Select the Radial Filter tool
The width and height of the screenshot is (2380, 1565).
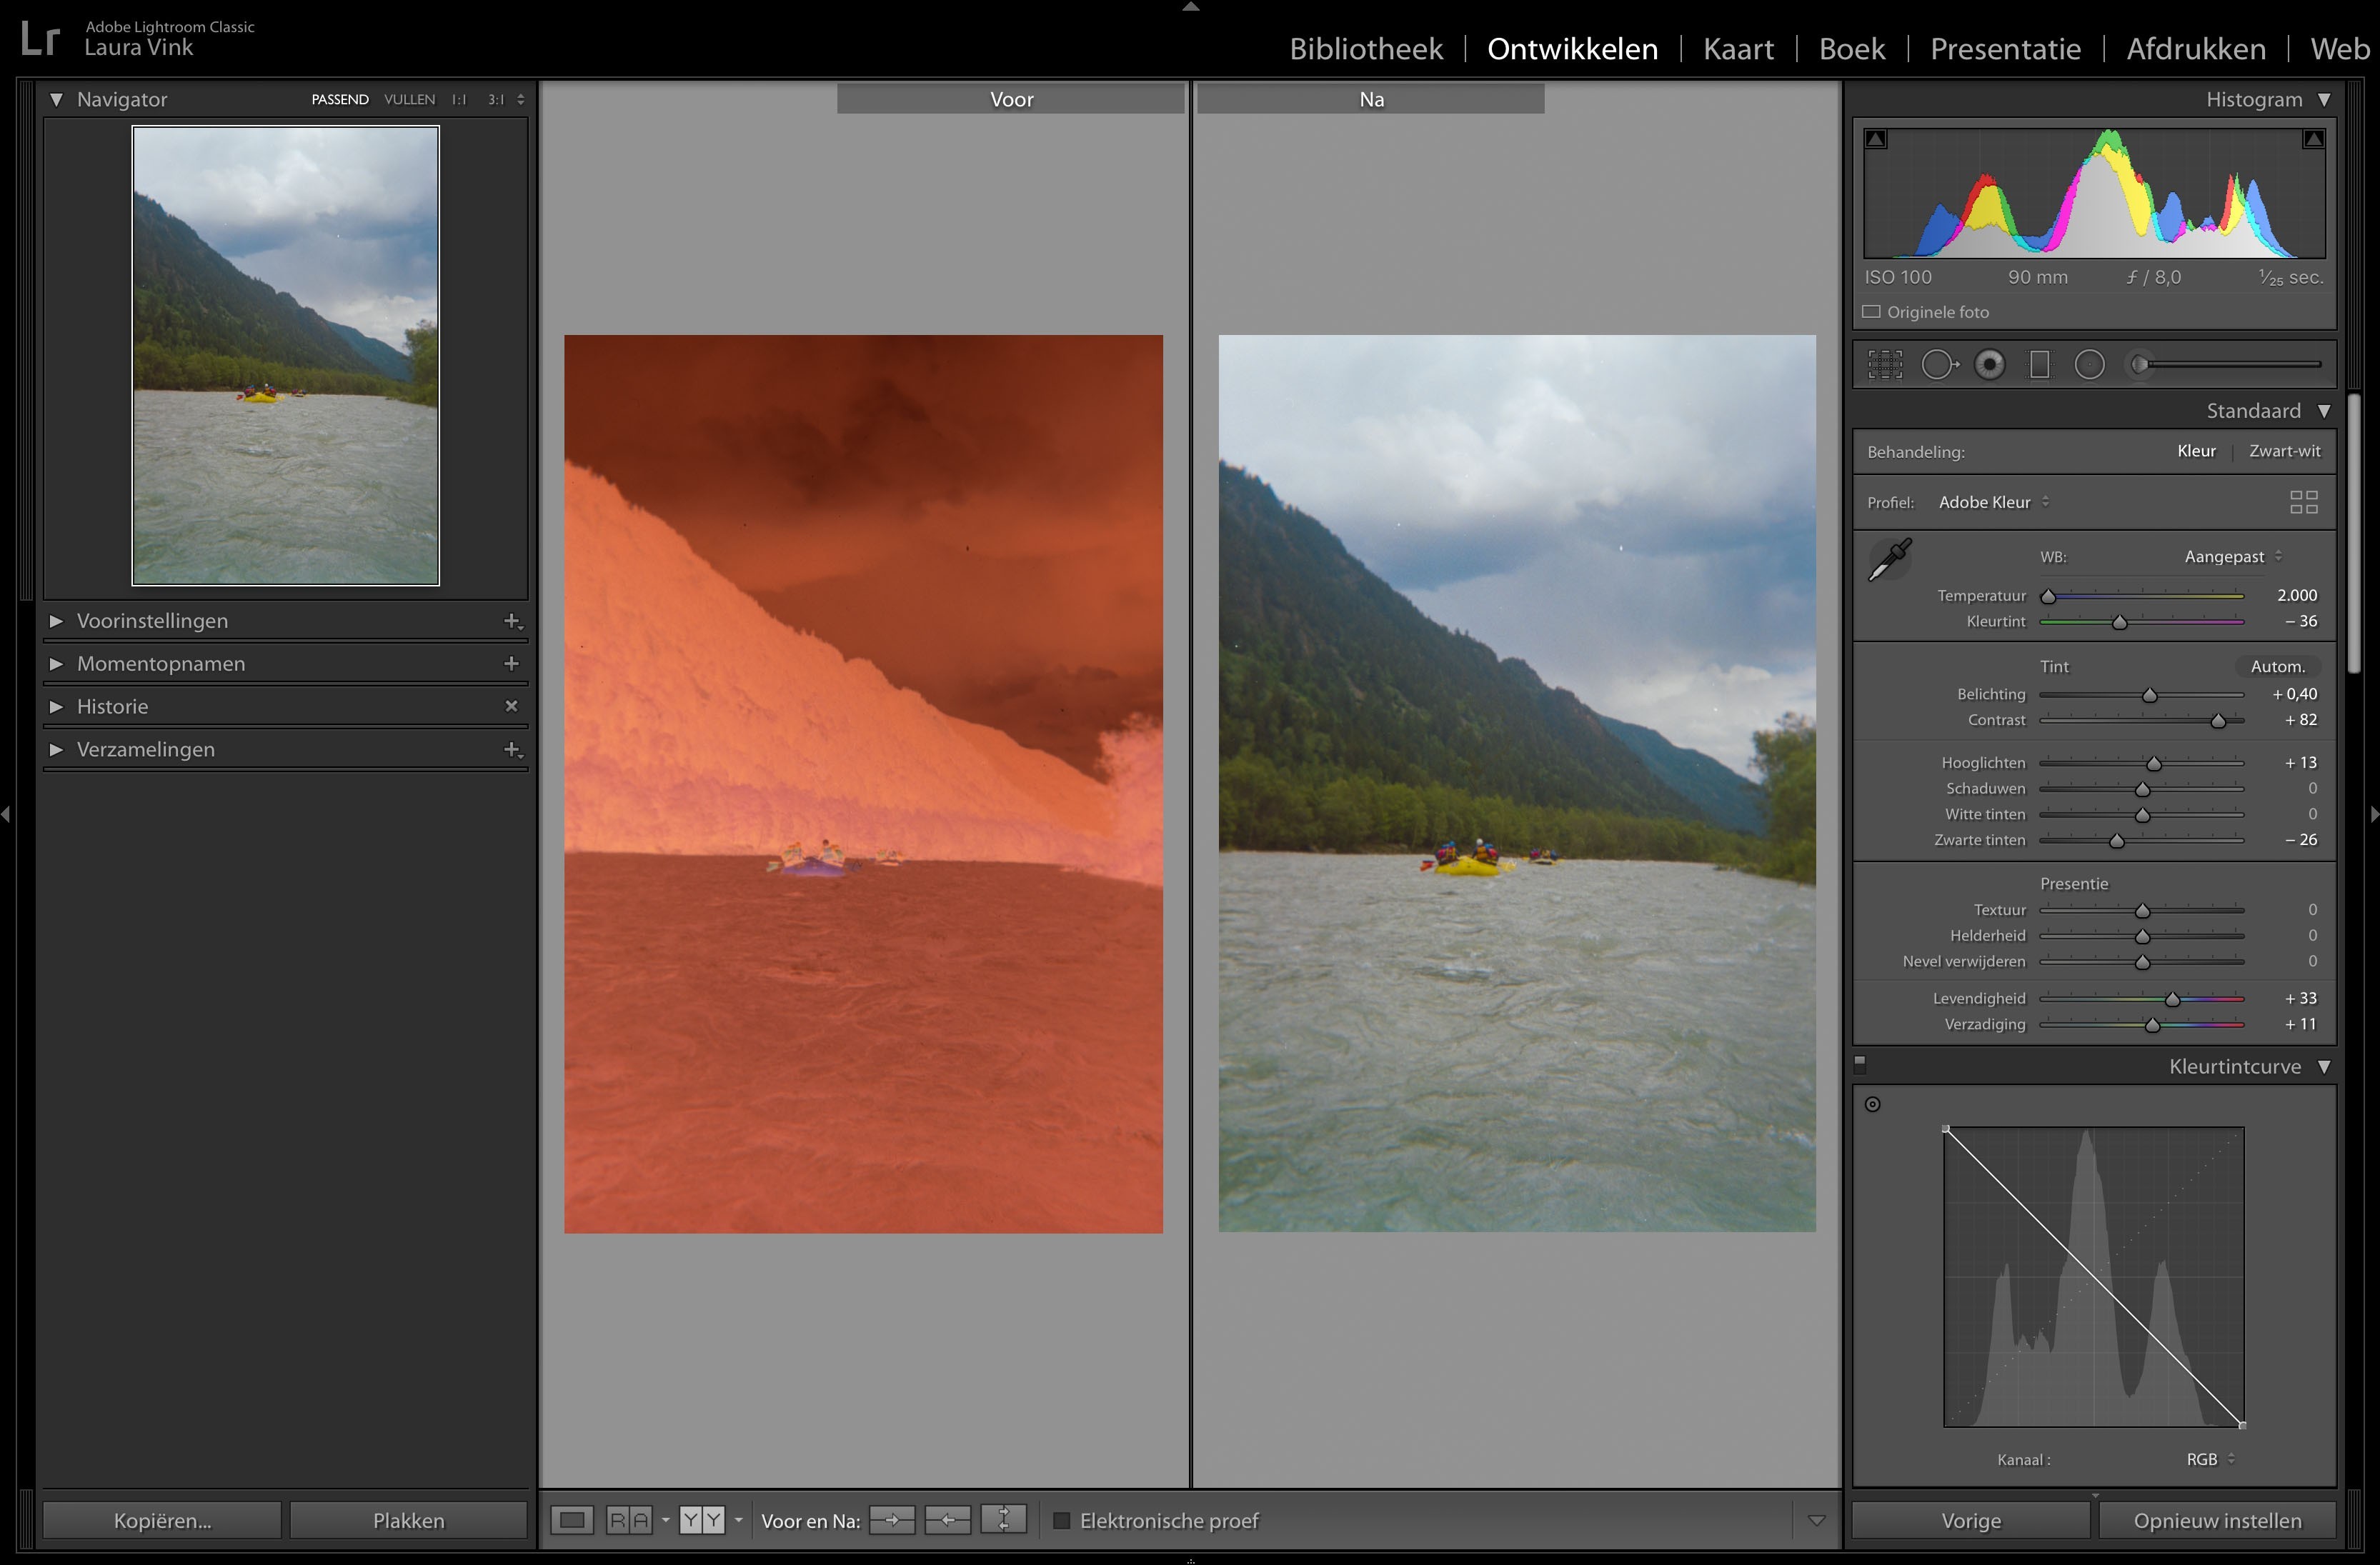(x=2089, y=364)
